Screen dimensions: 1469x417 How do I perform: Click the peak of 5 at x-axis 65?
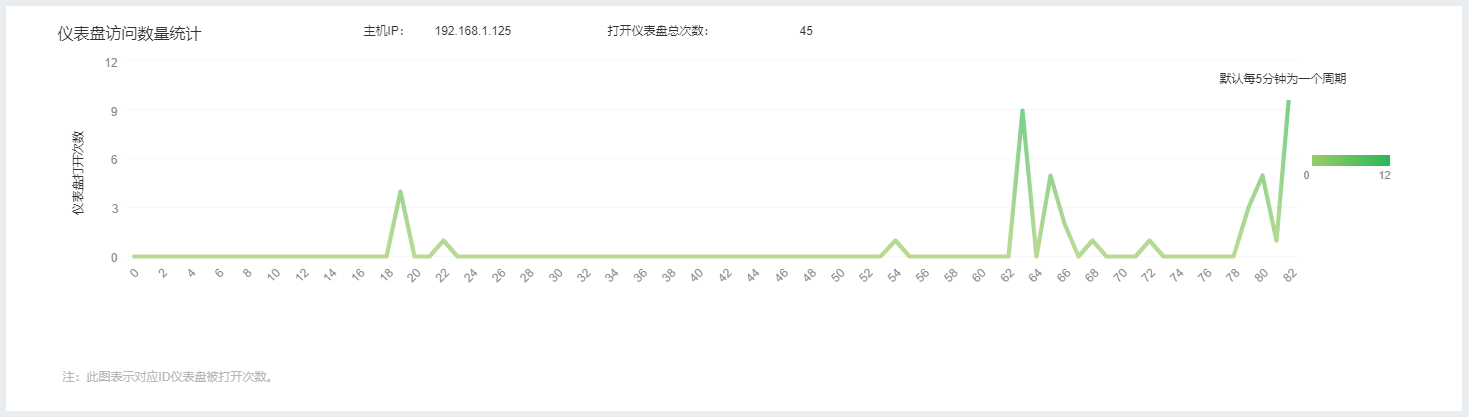click(1050, 176)
